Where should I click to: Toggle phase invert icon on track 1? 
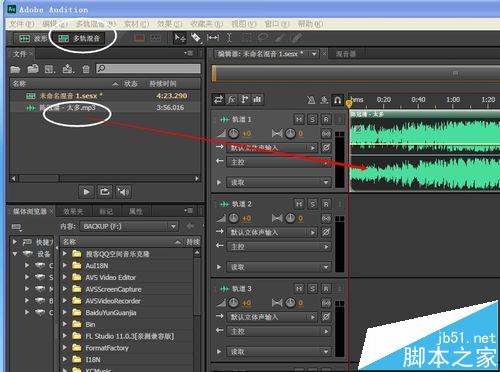tap(326, 147)
